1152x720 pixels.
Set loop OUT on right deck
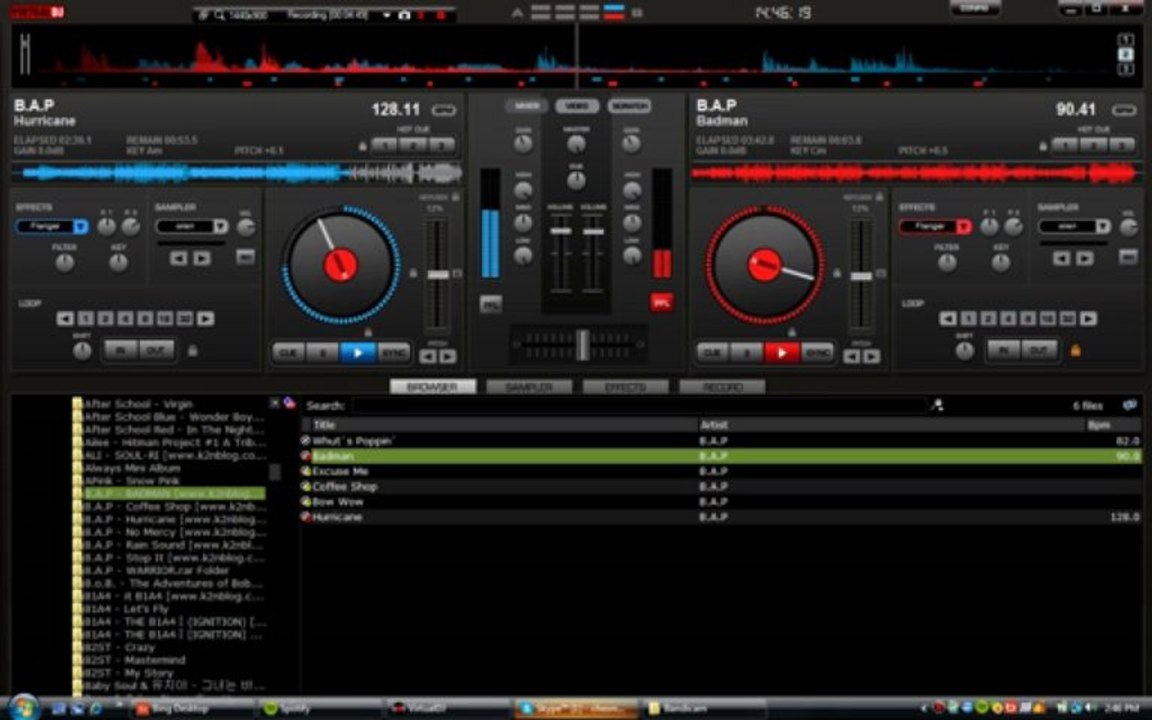click(x=1038, y=350)
